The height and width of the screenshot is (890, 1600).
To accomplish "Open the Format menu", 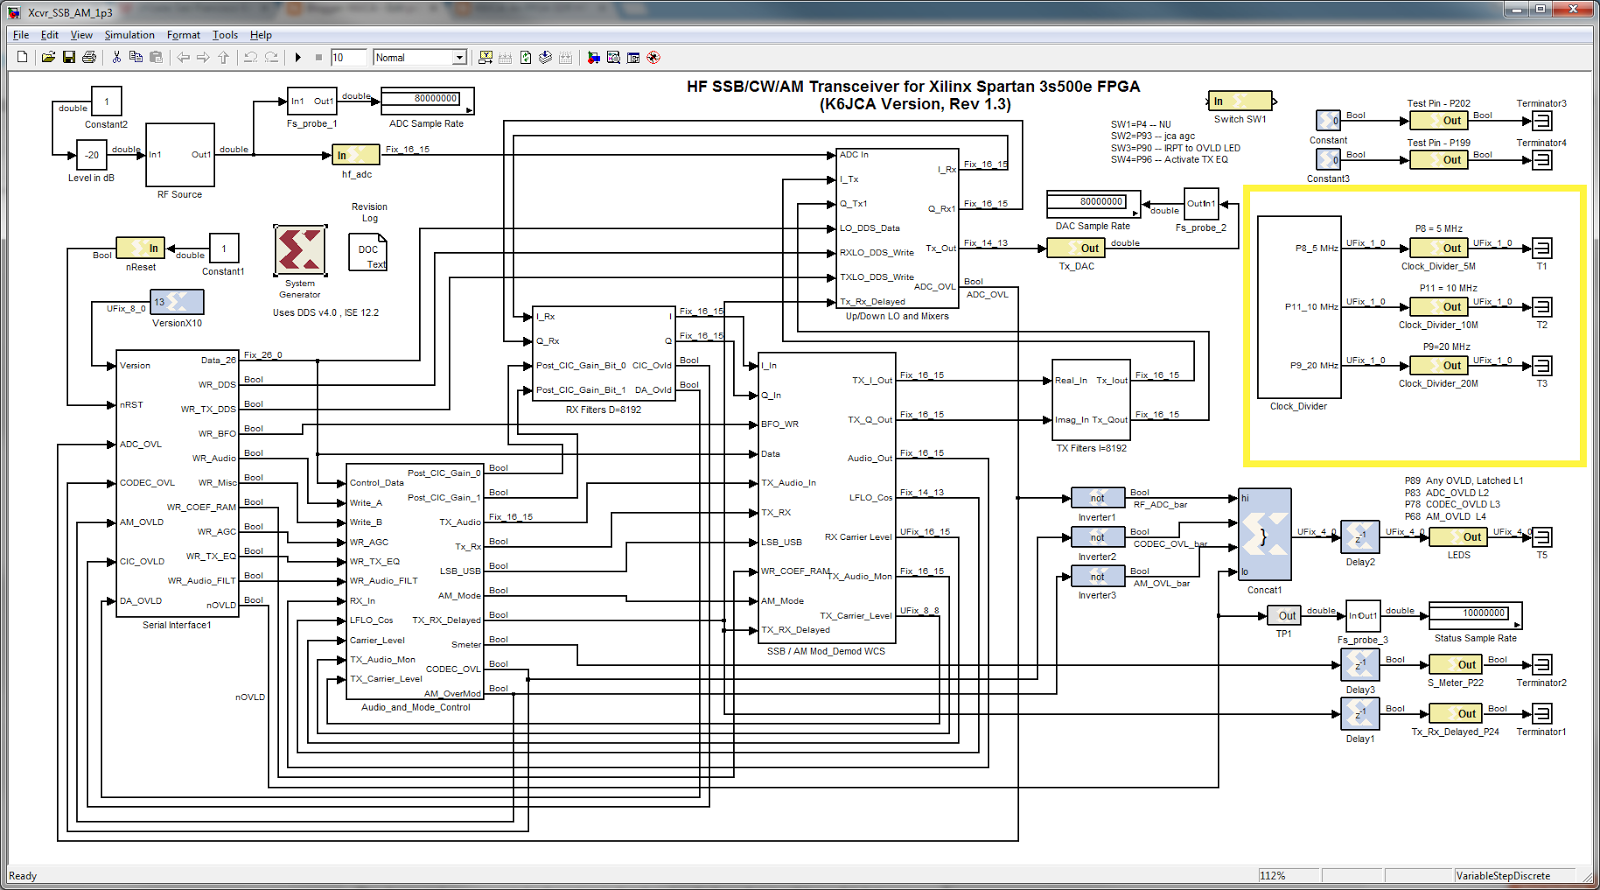I will point(183,35).
